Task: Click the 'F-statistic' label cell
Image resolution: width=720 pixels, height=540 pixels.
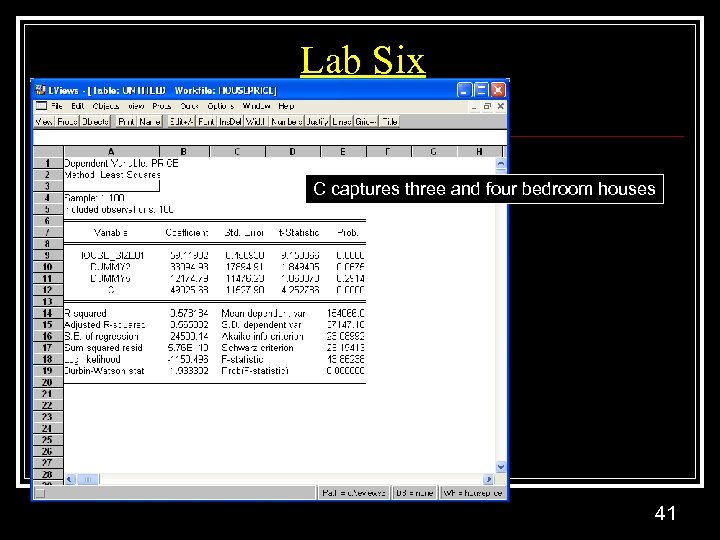Action: [x=242, y=360]
